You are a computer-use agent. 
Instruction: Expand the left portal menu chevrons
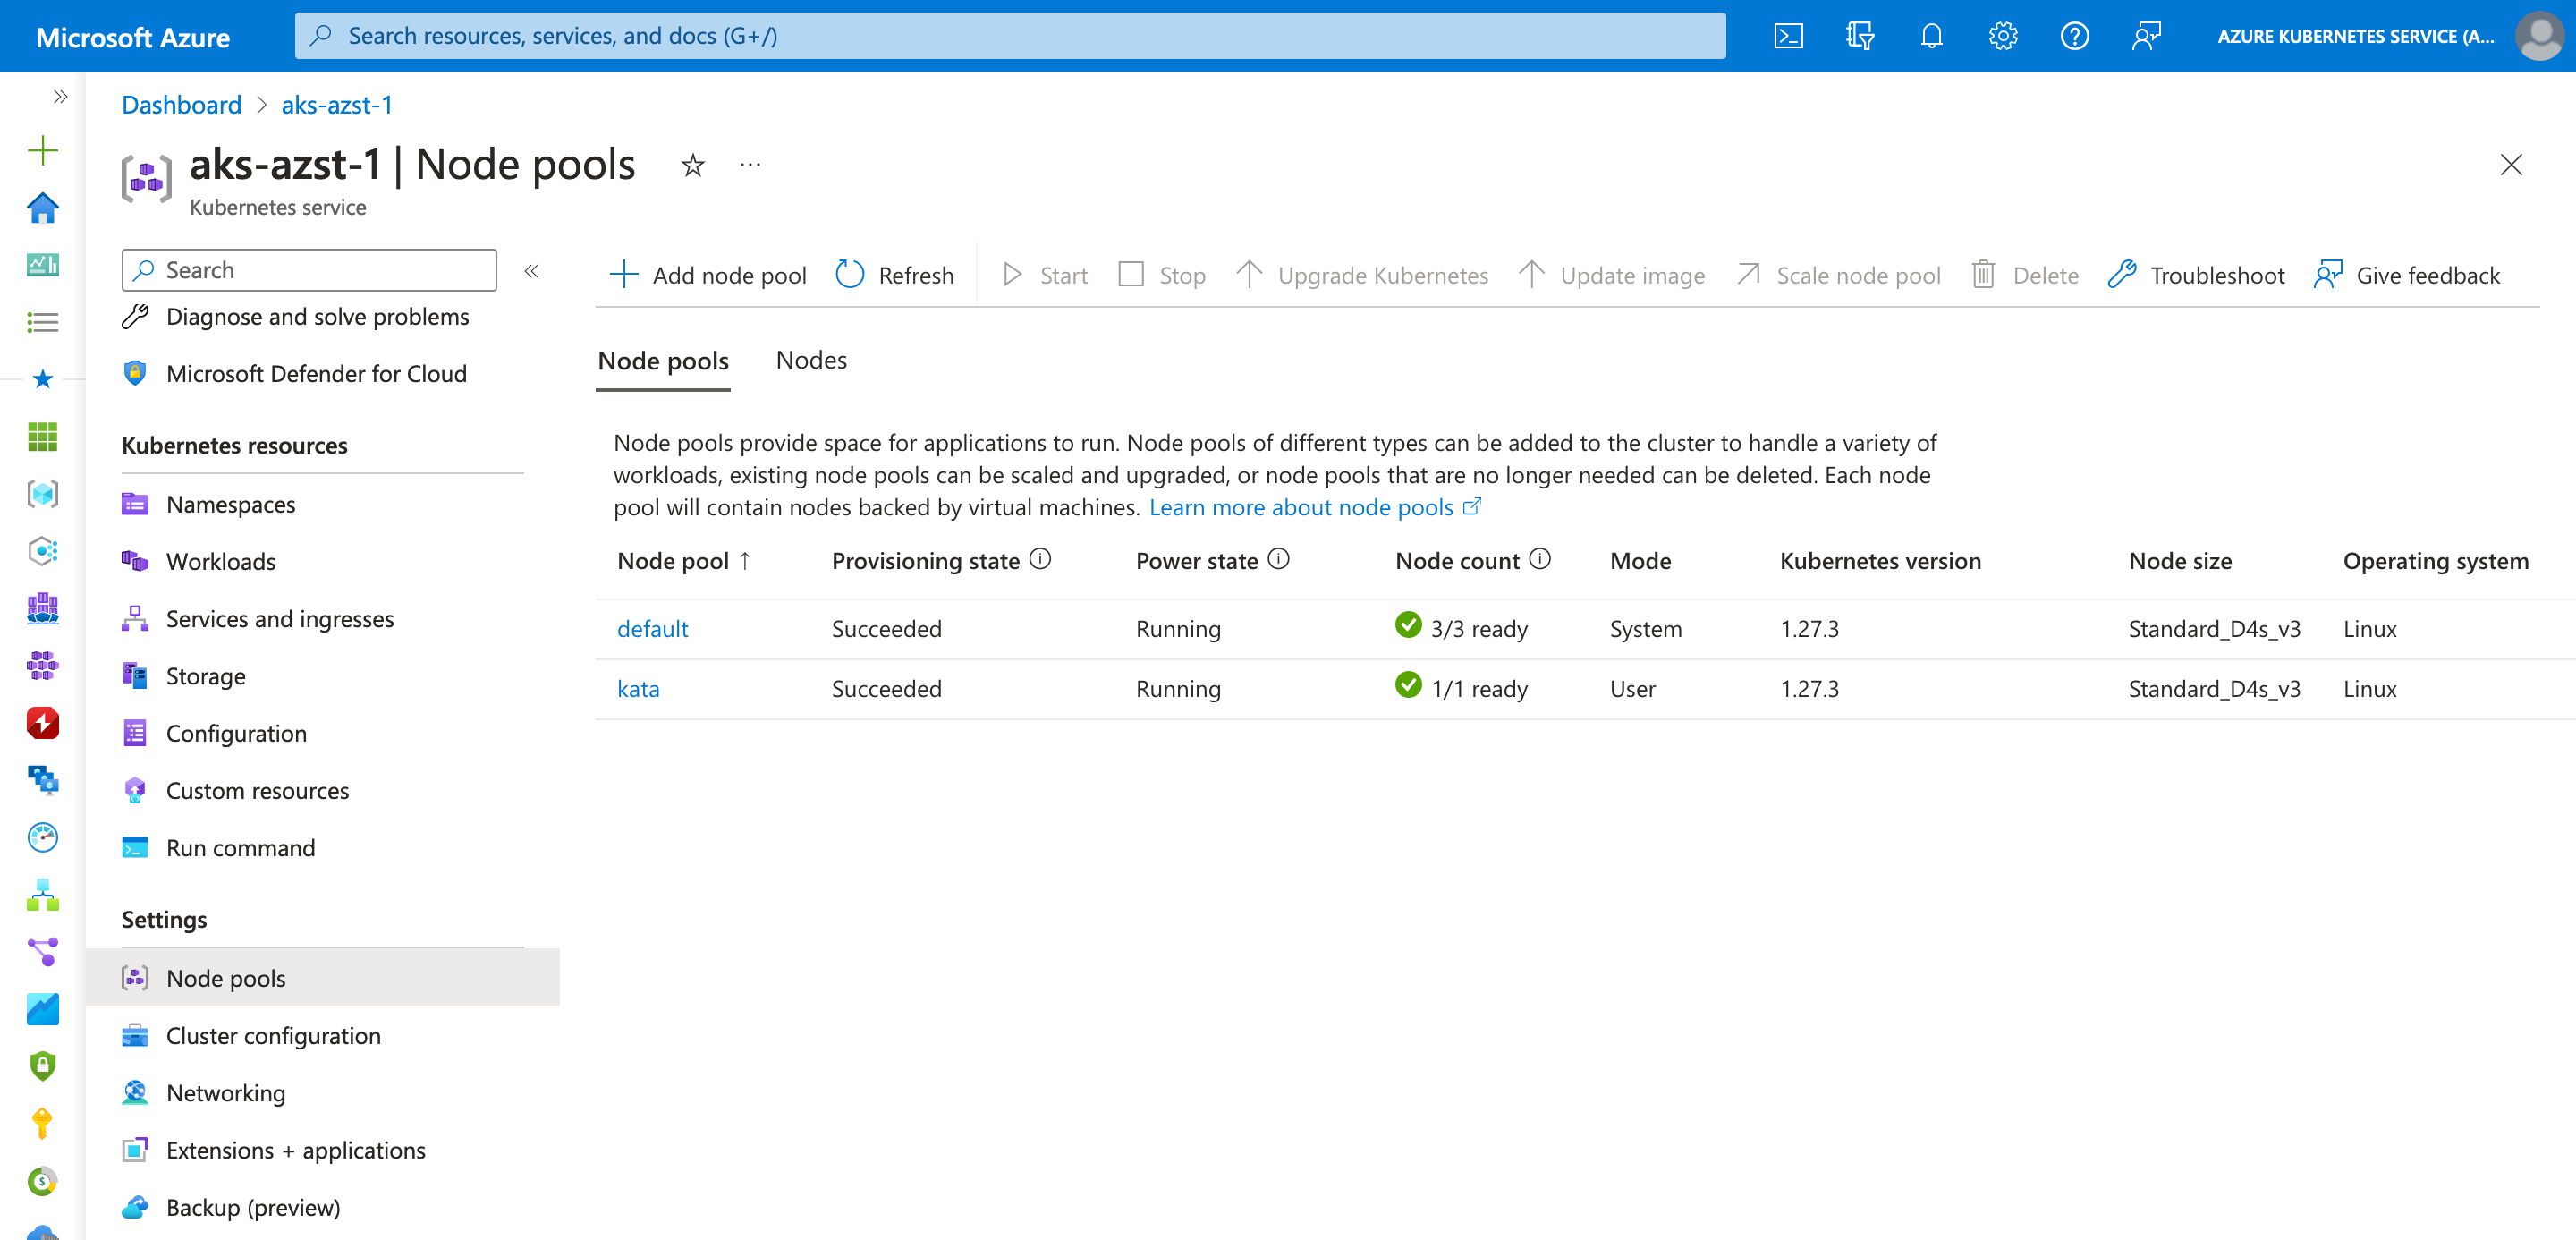[60, 97]
